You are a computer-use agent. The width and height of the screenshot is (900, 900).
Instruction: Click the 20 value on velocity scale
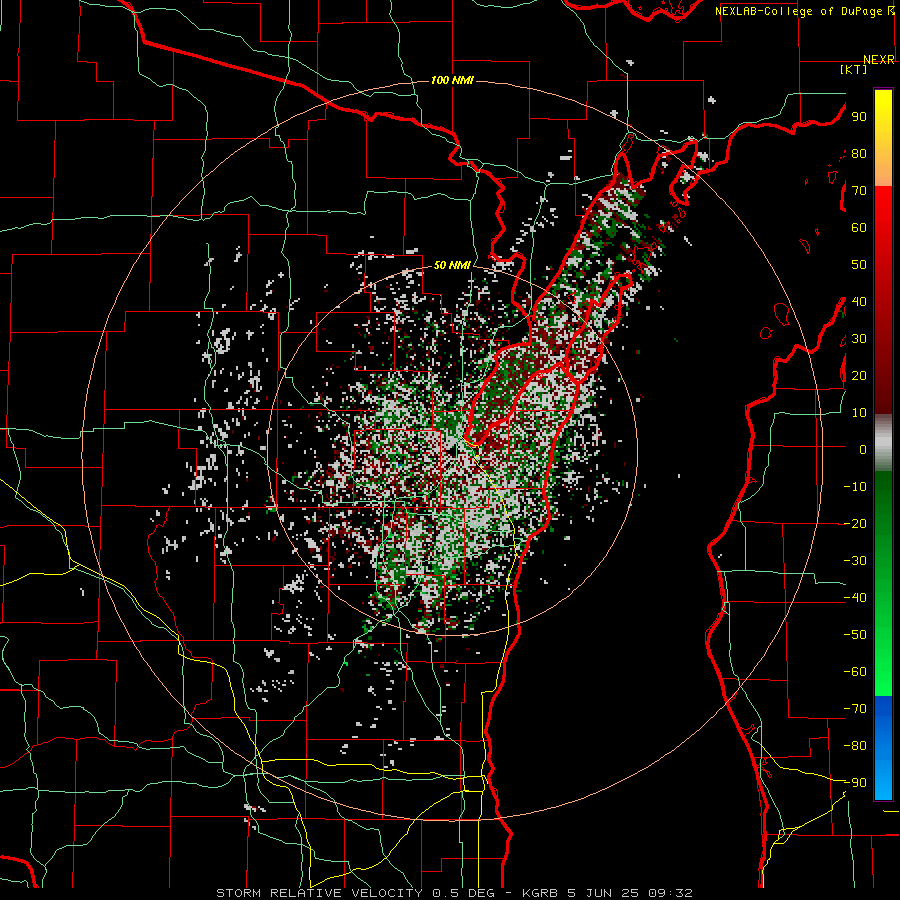(859, 375)
